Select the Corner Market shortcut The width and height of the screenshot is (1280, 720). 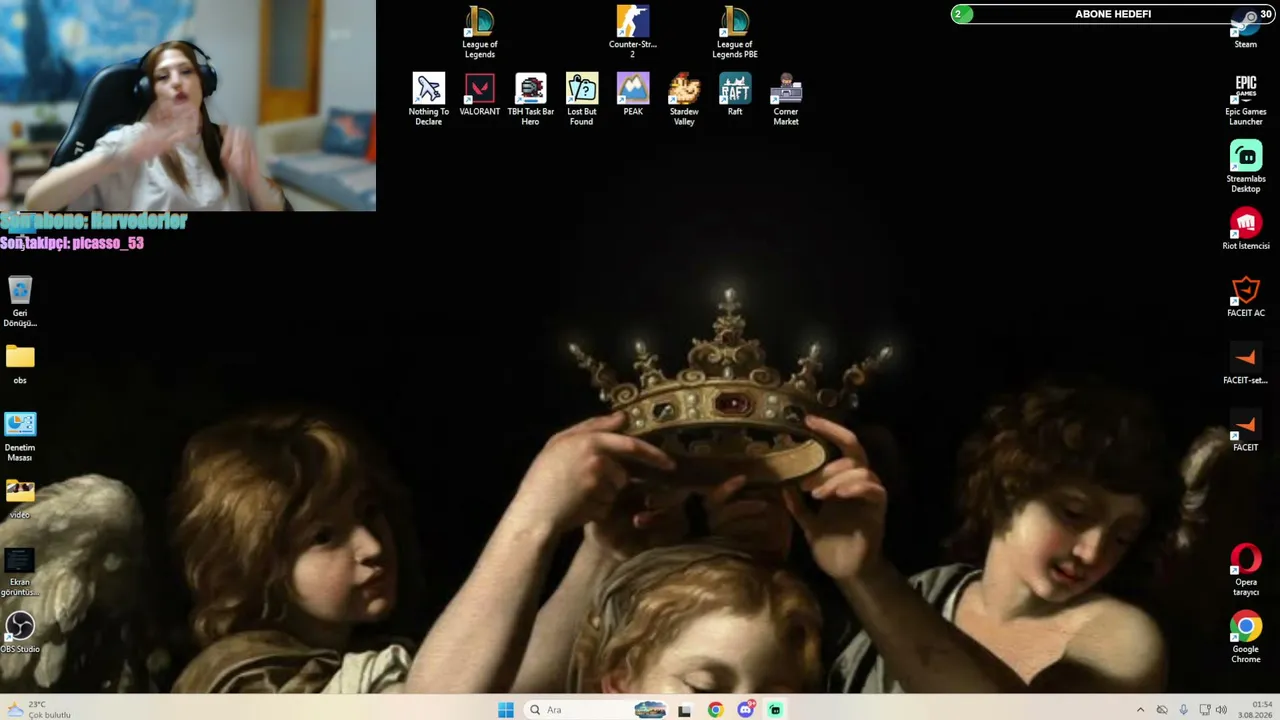[x=786, y=99]
